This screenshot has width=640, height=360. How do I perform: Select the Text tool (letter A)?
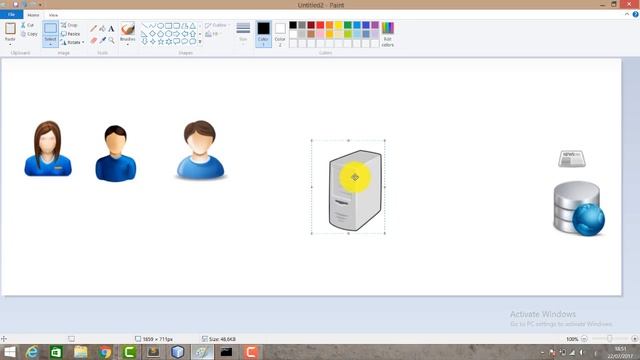coord(111,29)
